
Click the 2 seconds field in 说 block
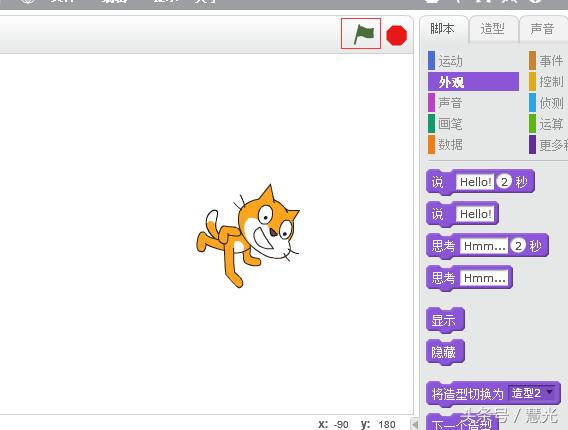pyautogui.click(x=504, y=181)
